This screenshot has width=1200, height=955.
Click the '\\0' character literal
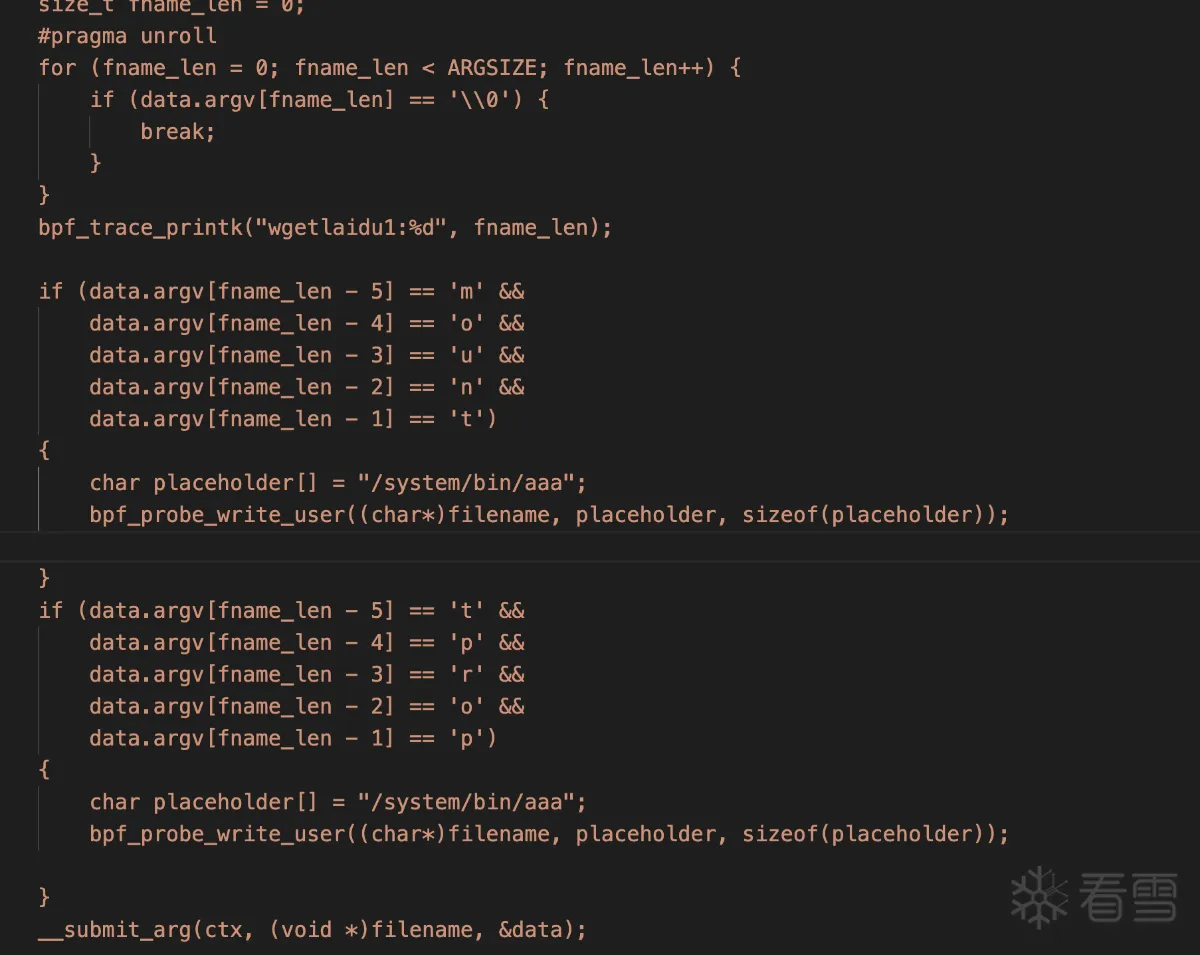[484, 100]
